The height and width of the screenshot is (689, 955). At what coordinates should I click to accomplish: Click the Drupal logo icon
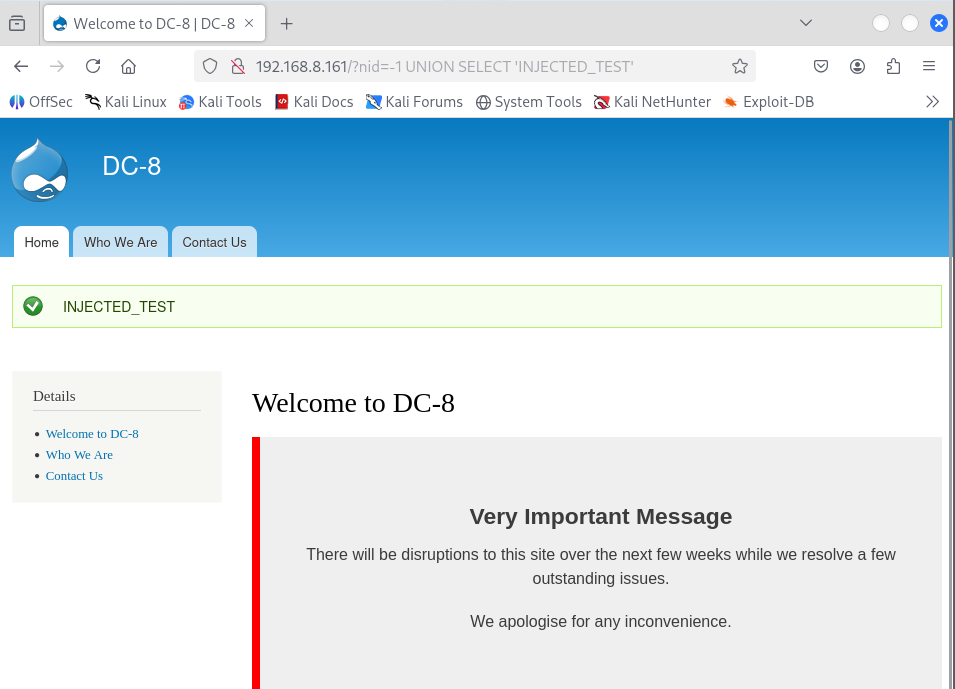40,170
